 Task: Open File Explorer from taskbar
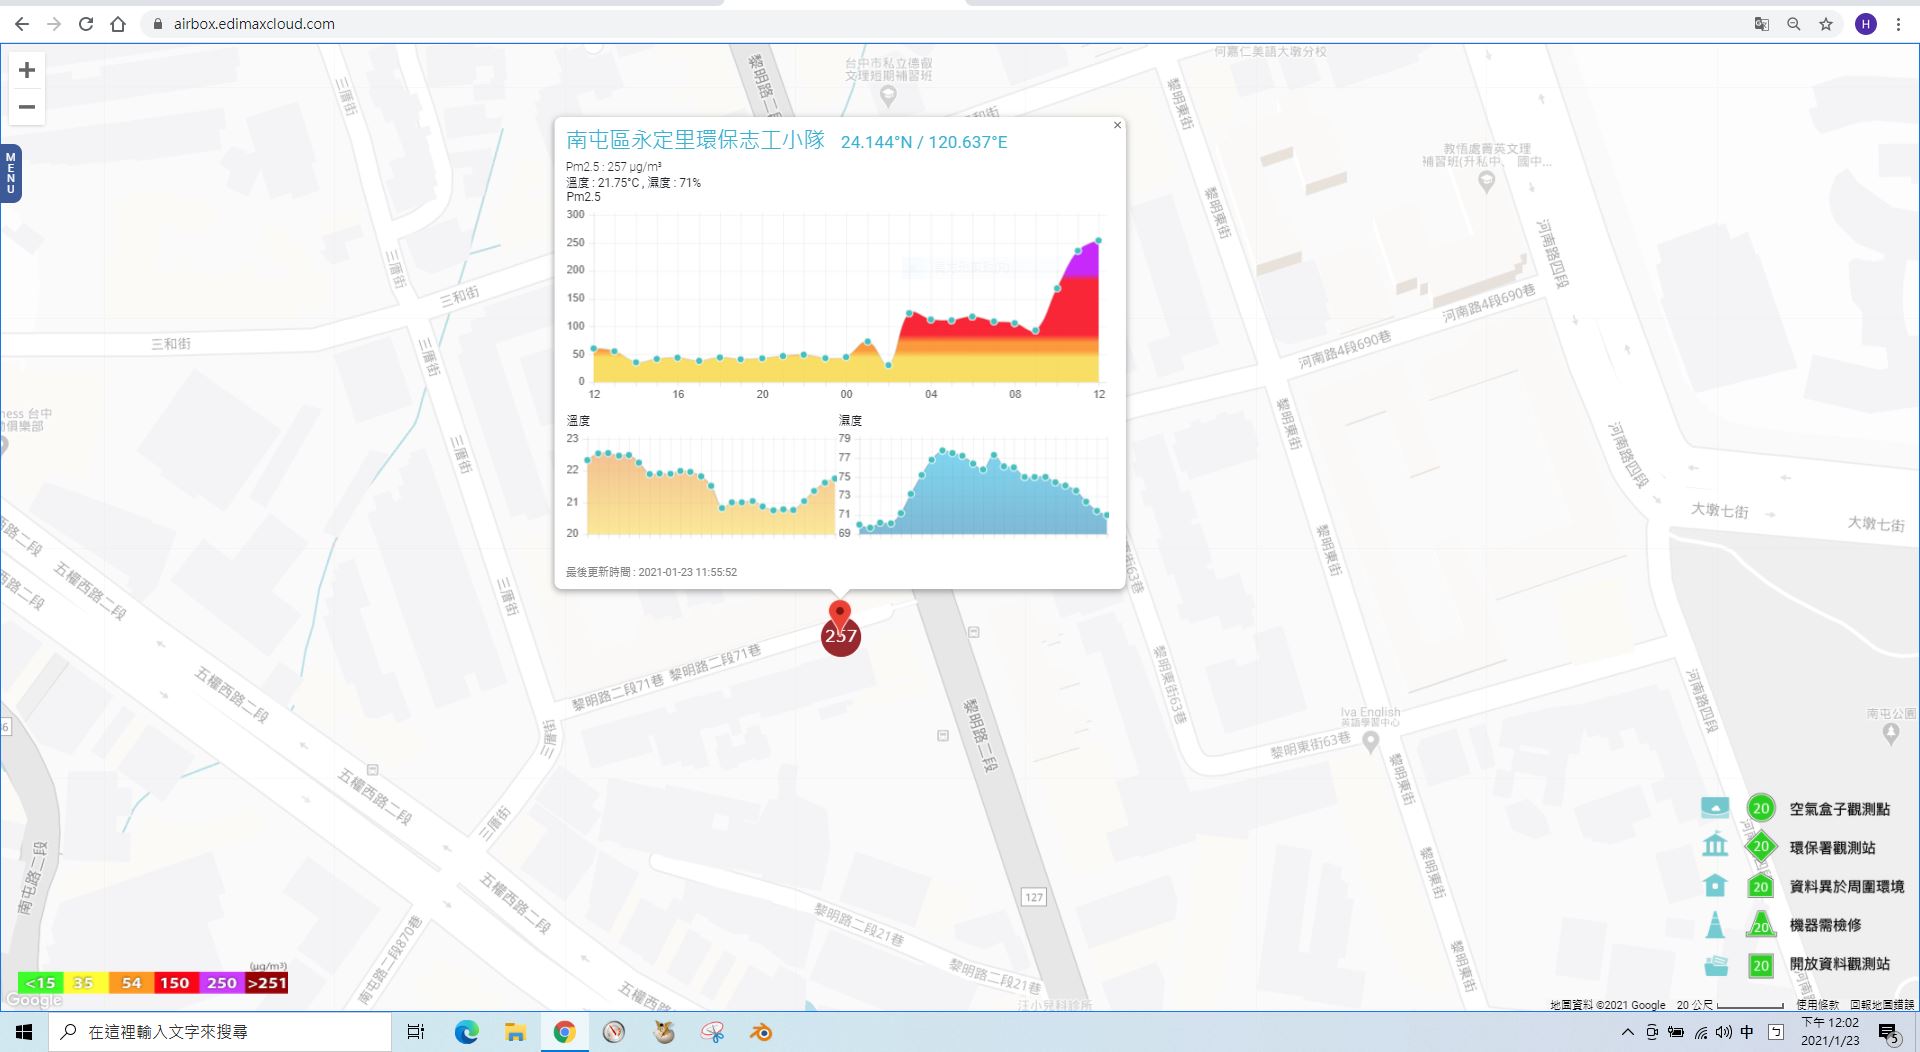pyautogui.click(x=515, y=1032)
